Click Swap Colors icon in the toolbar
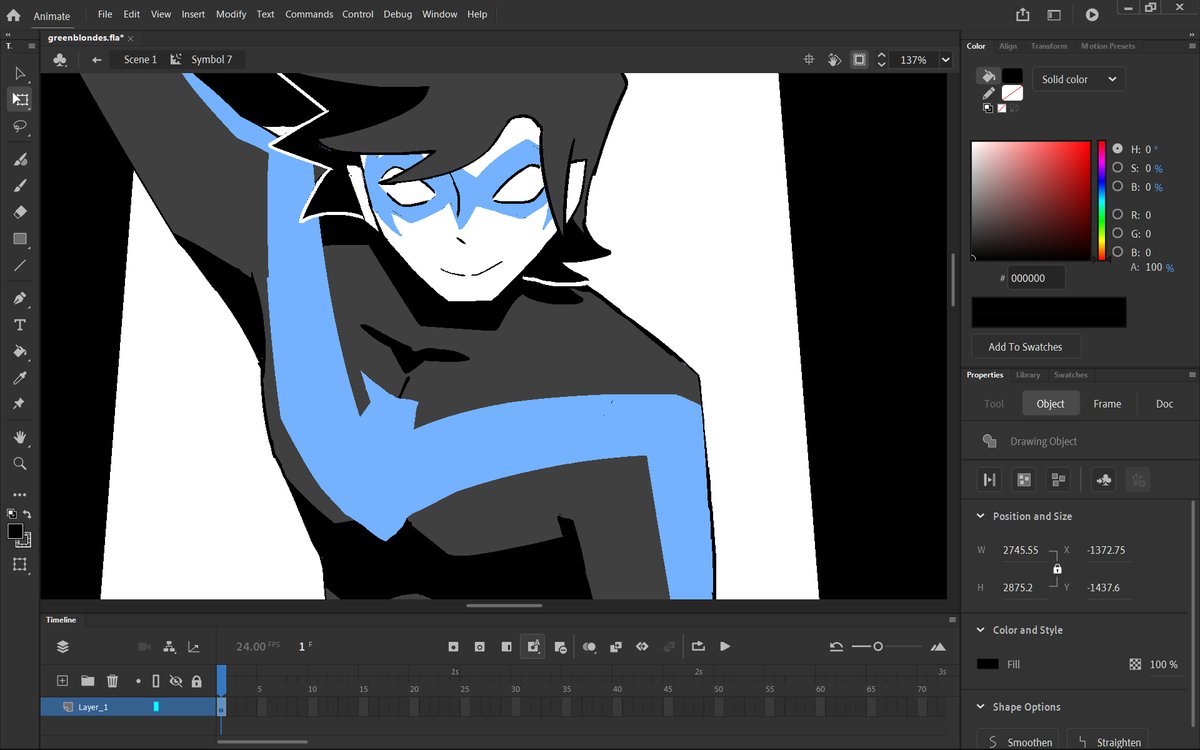Image resolution: width=1200 pixels, height=750 pixels. pyautogui.click(x=28, y=514)
